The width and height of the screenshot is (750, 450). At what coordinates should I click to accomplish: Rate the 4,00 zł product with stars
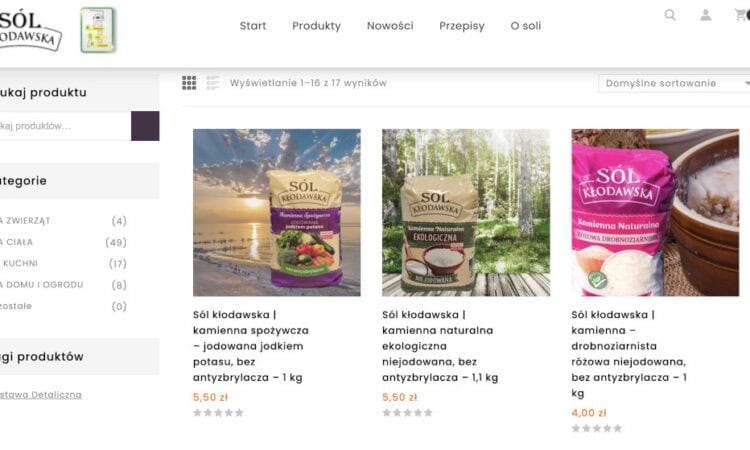pos(597,428)
